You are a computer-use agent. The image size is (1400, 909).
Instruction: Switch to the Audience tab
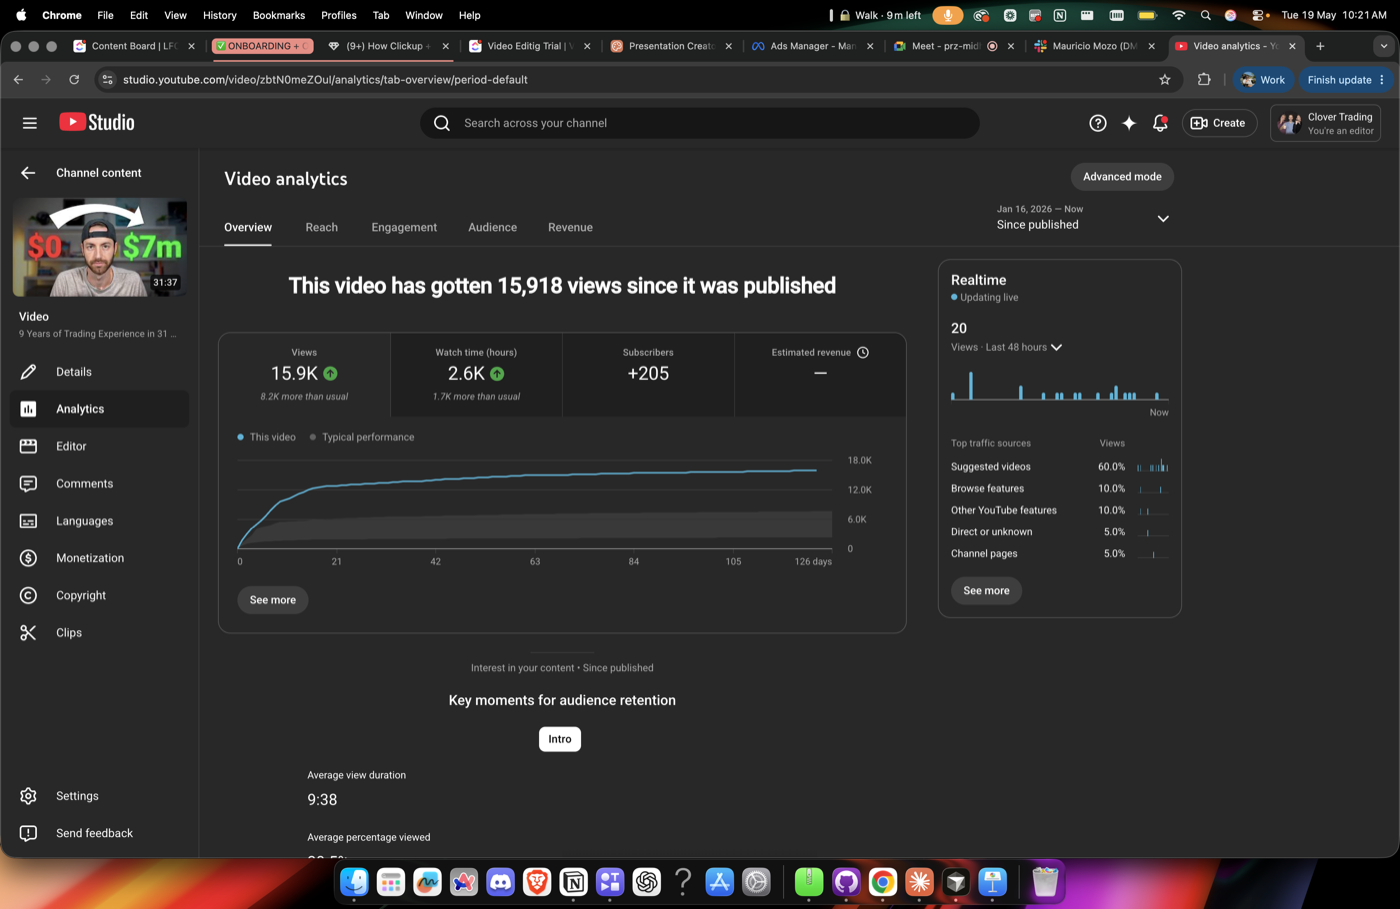click(492, 227)
